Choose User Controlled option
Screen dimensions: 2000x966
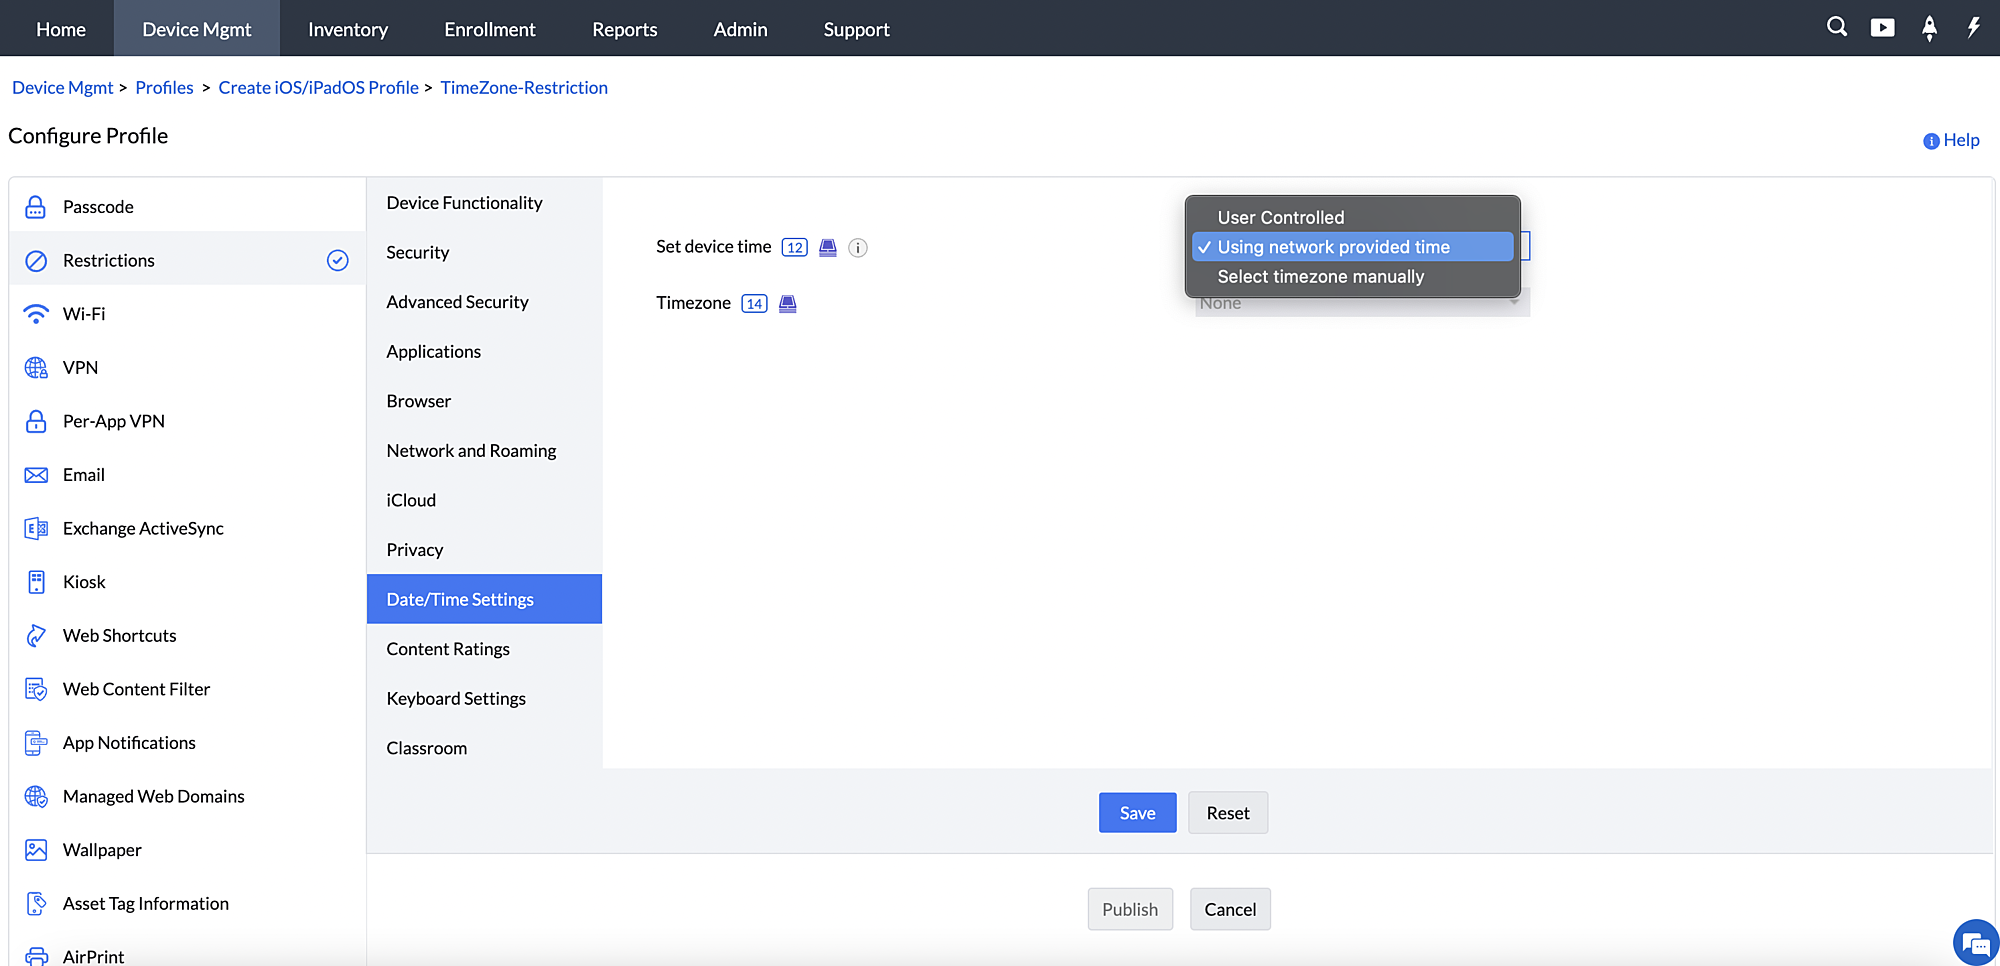[1280, 218]
